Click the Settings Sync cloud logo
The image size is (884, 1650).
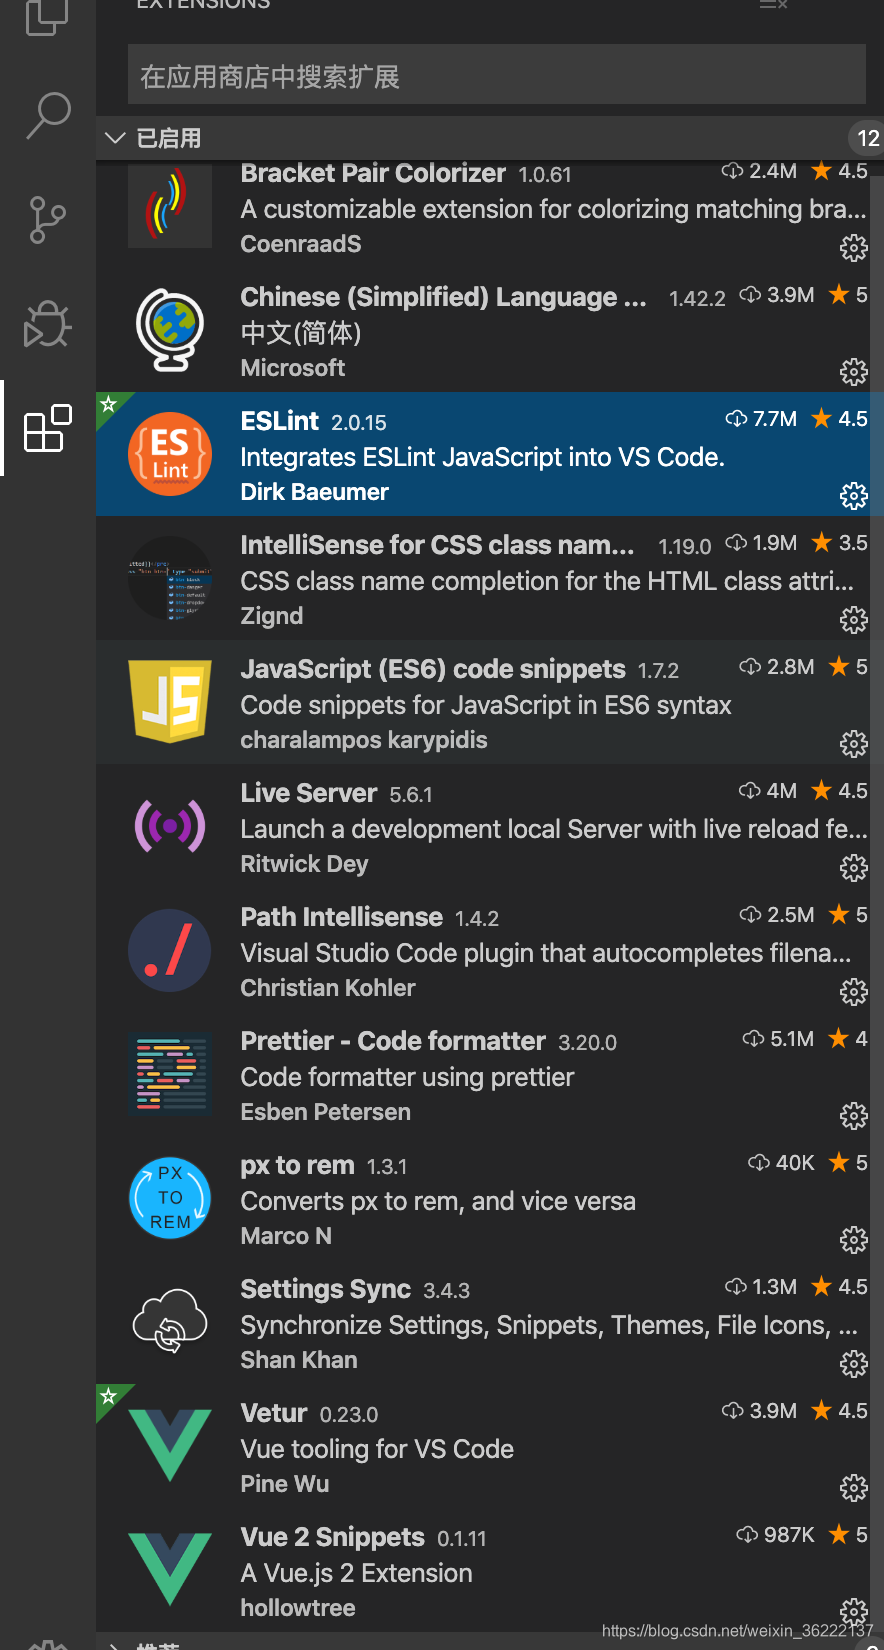(170, 1322)
